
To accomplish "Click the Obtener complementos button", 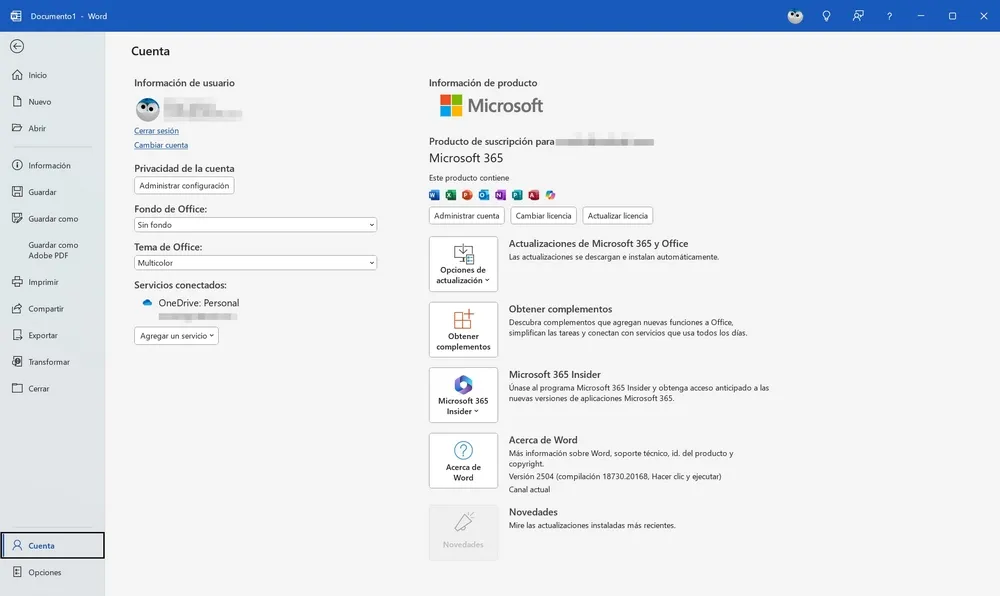I will click(463, 330).
